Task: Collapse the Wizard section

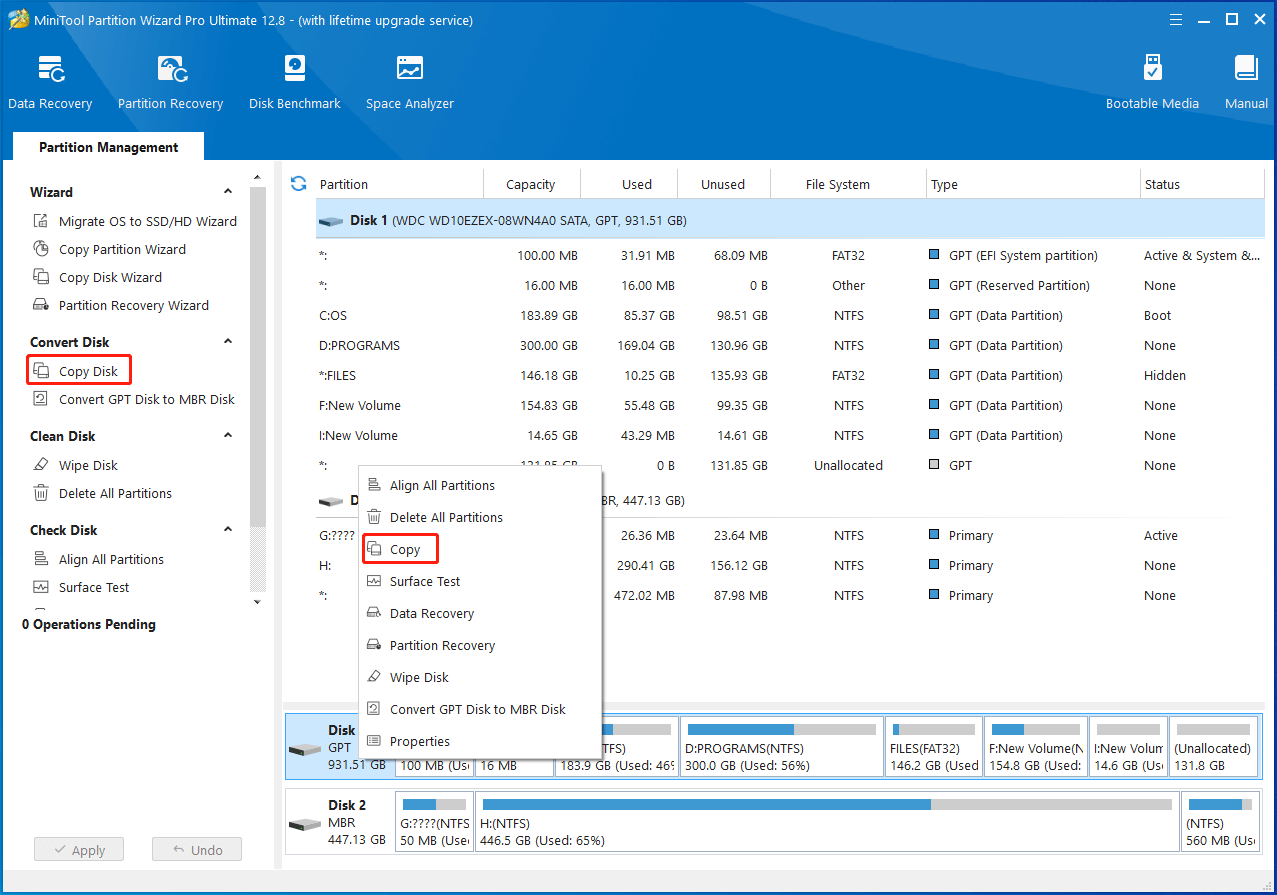Action: click(228, 192)
